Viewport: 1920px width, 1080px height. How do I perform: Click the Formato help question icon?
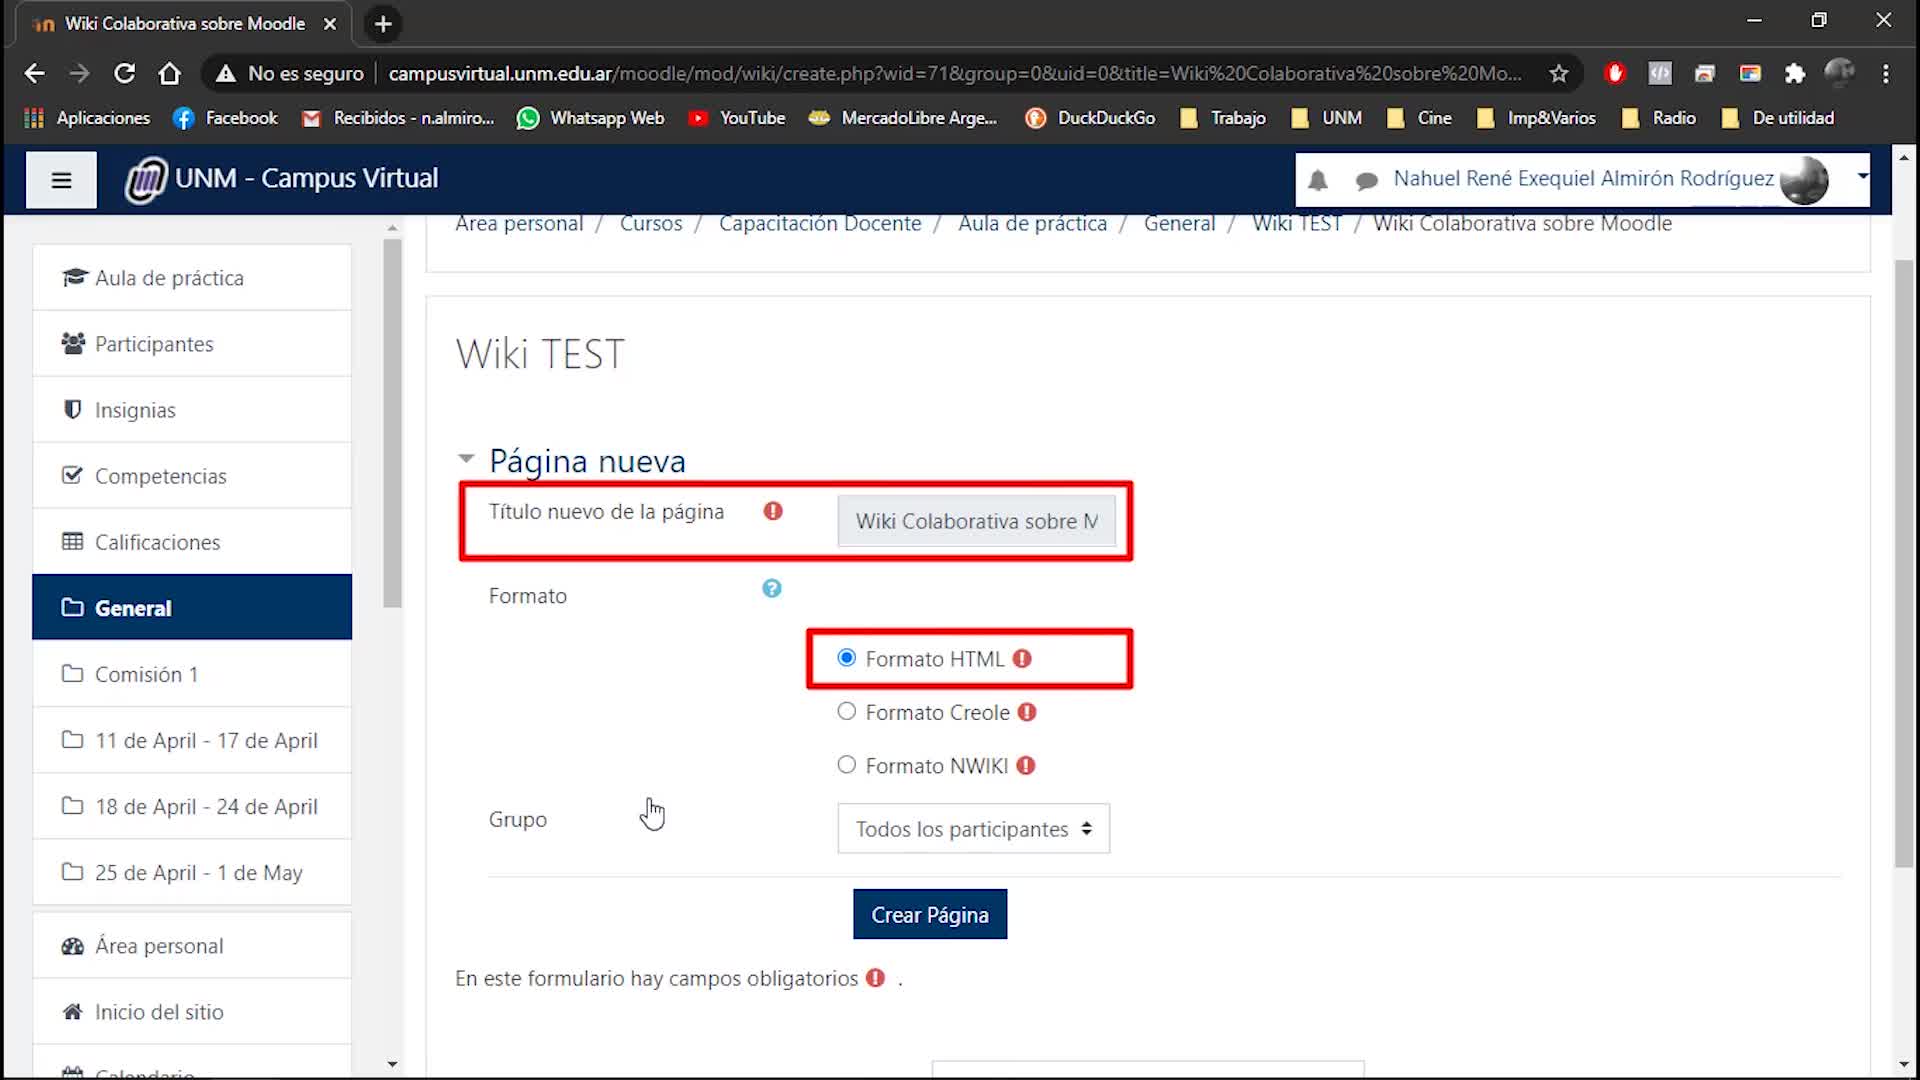(771, 589)
